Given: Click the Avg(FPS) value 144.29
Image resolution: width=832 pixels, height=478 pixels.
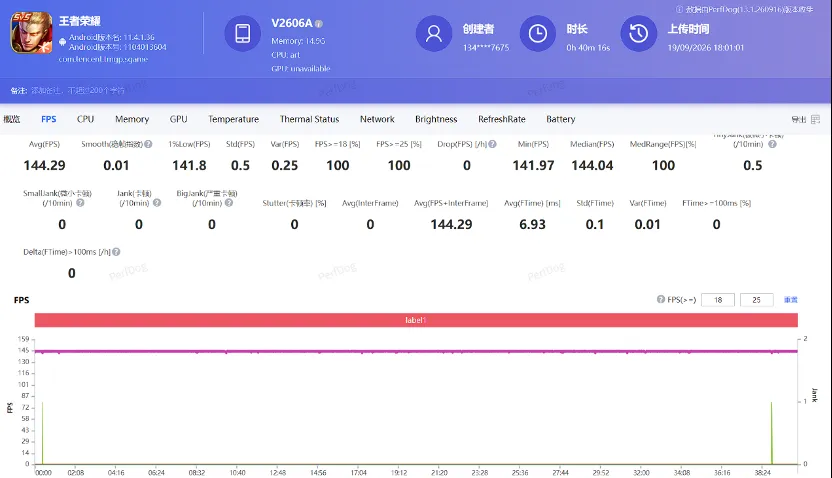Looking at the screenshot, I should 45,166.
